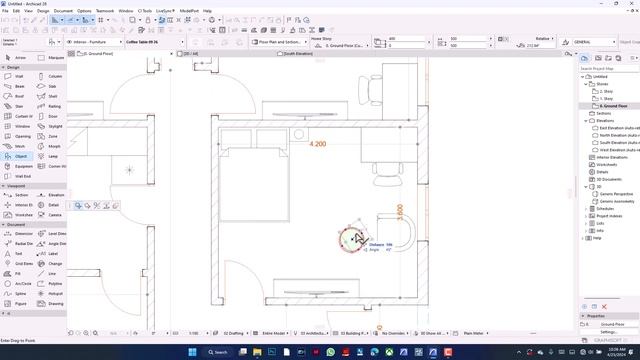Select the Column tool
The width and height of the screenshot is (640, 360).
click(x=51, y=76)
